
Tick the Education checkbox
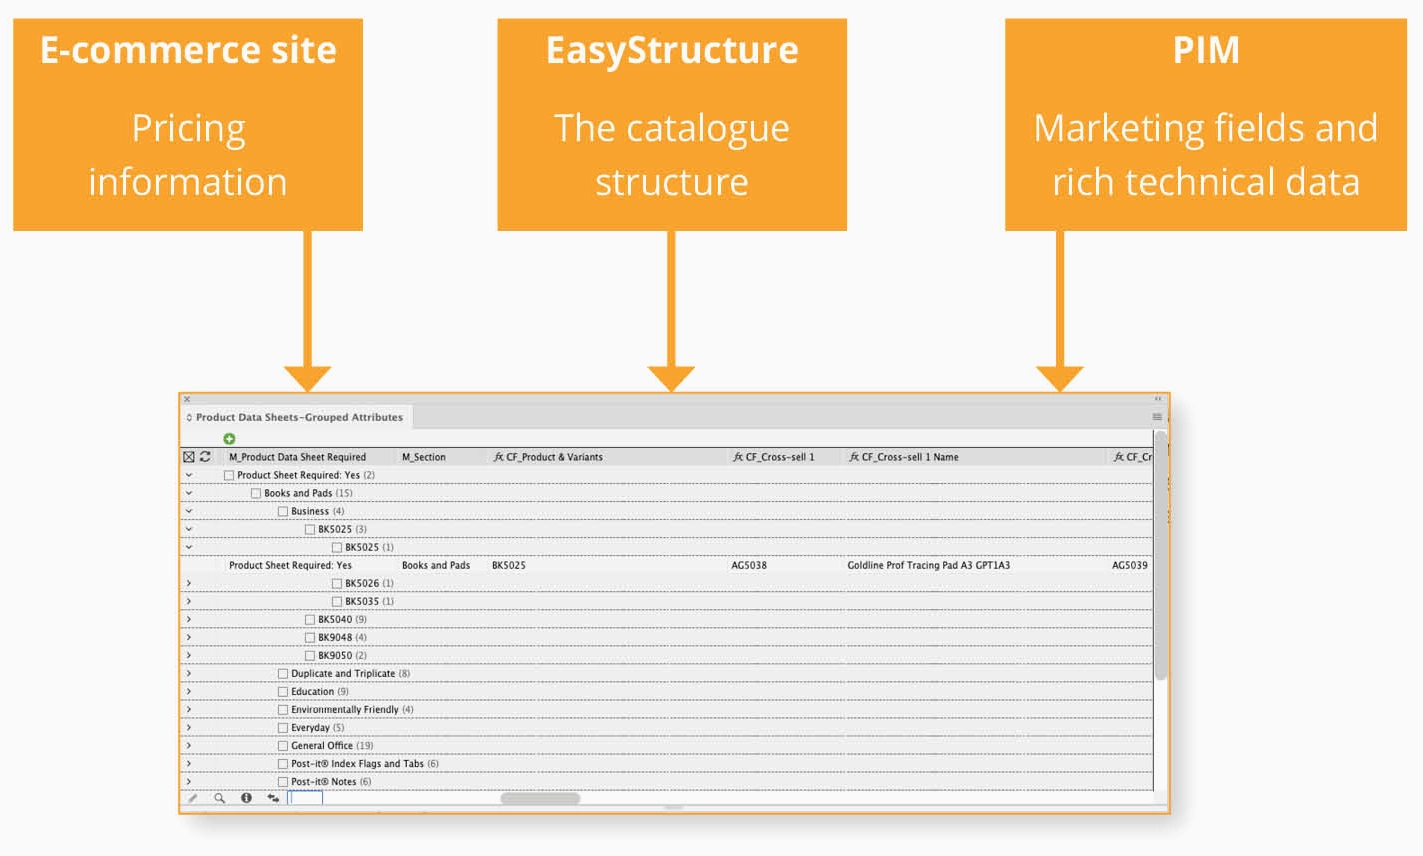pyautogui.click(x=283, y=691)
